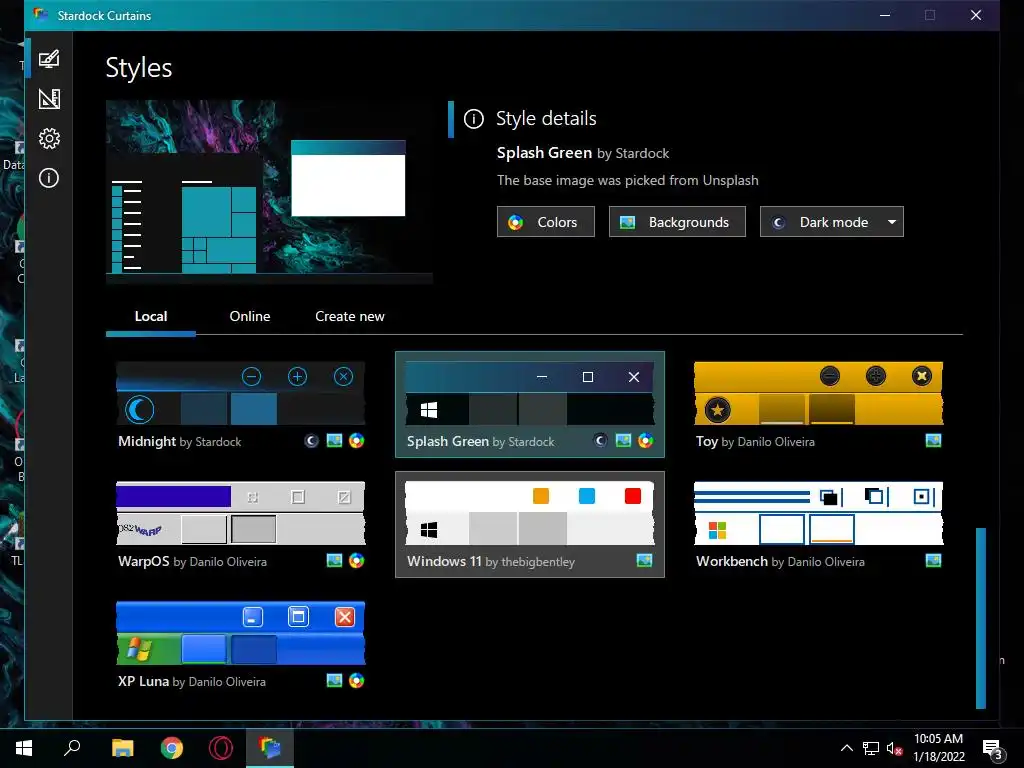This screenshot has width=1024, height=768.
Task: Click XP Luna style's color wheel icon
Action: 357,680
